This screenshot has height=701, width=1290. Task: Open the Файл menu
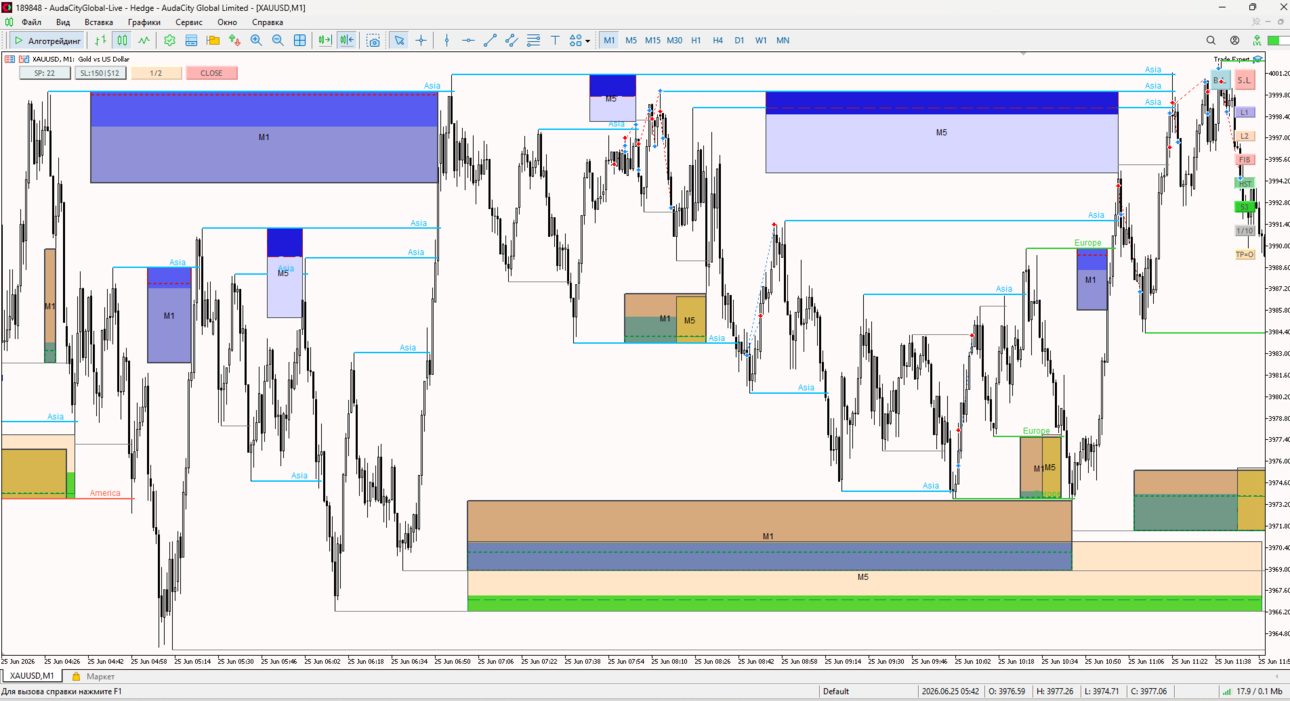tap(31, 22)
